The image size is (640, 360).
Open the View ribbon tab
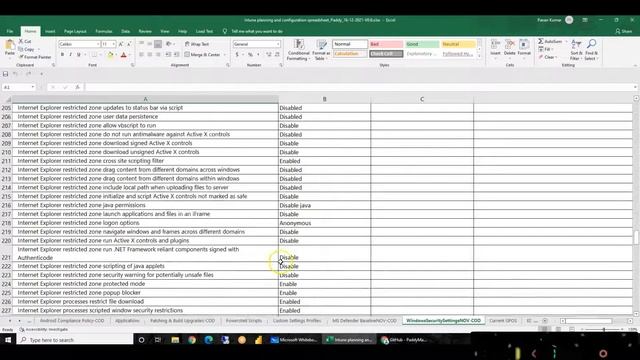(x=164, y=31)
